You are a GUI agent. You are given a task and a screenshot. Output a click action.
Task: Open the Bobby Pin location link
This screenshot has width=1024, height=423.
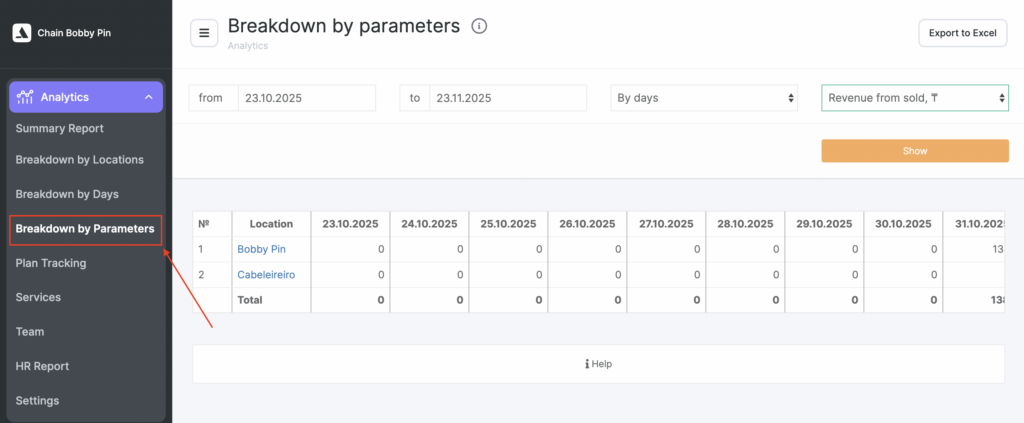pyautogui.click(x=260, y=249)
